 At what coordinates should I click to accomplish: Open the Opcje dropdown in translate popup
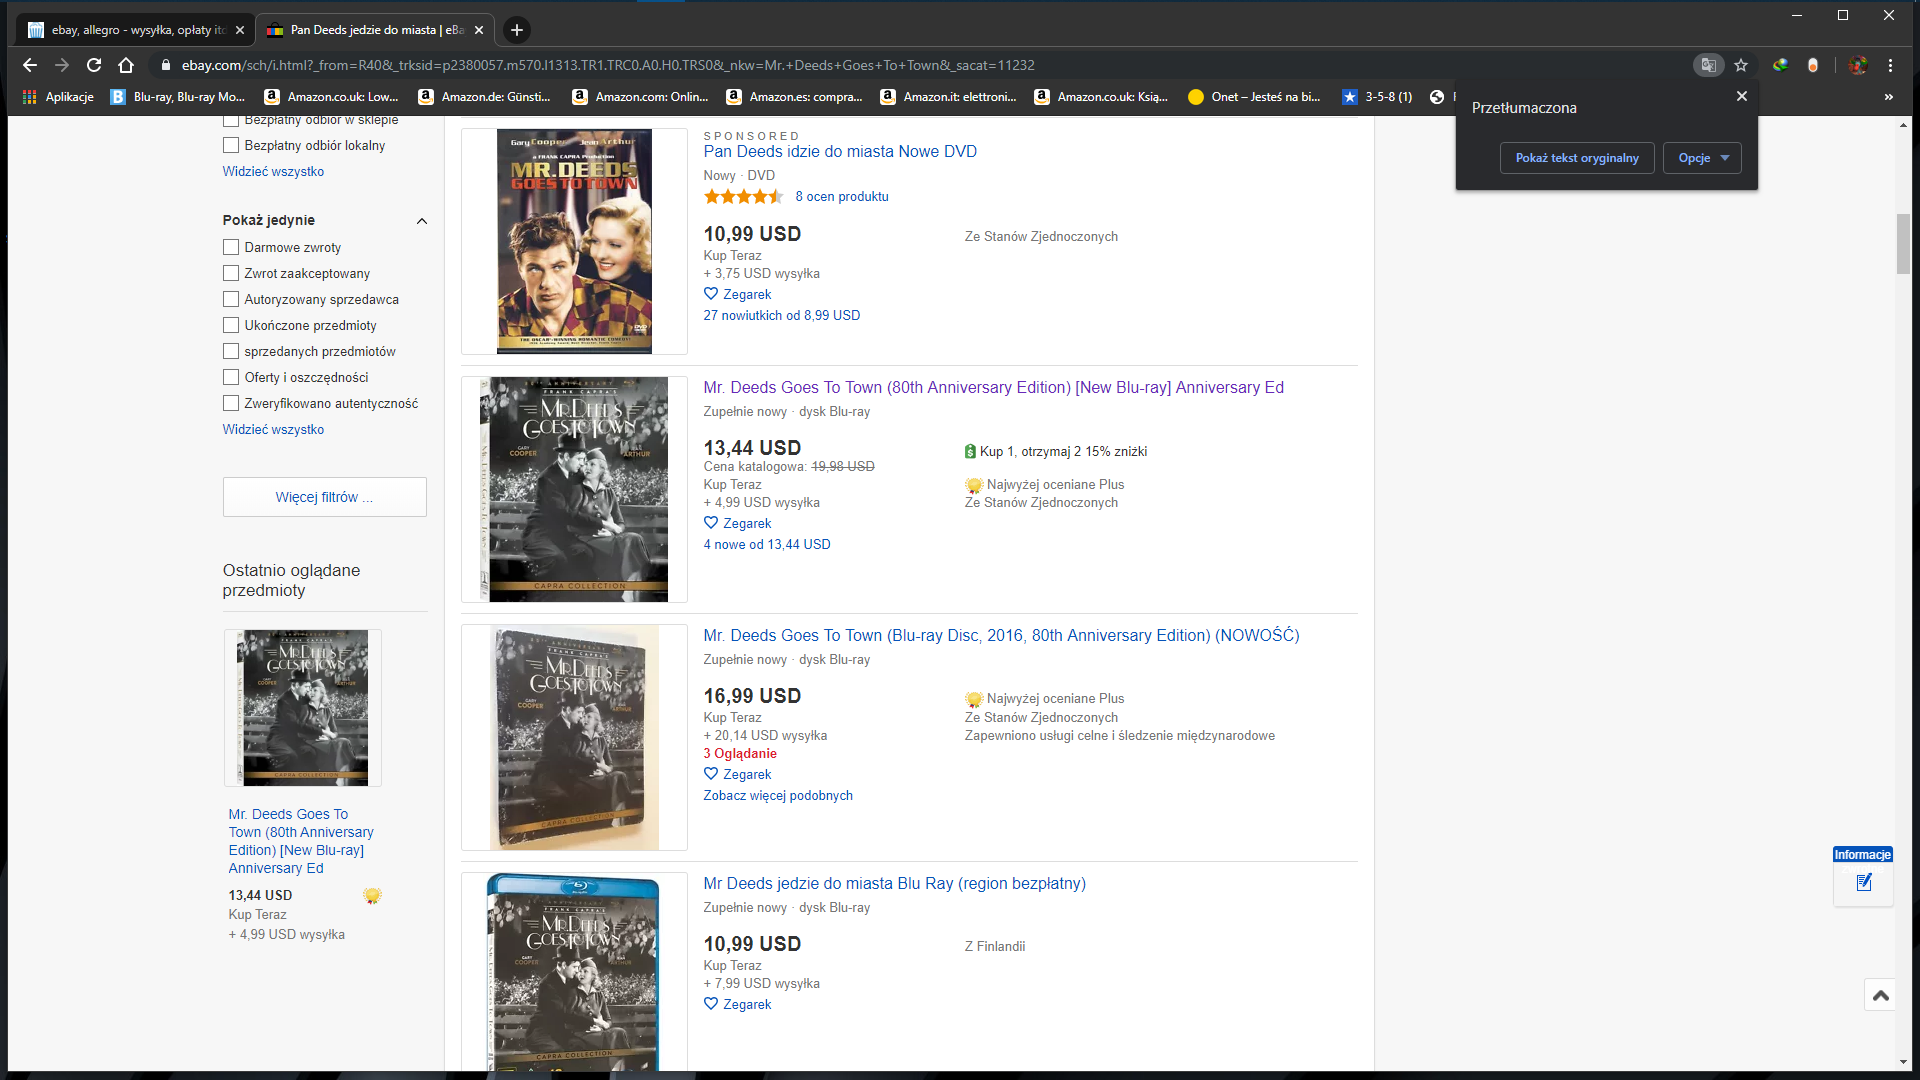point(1702,158)
